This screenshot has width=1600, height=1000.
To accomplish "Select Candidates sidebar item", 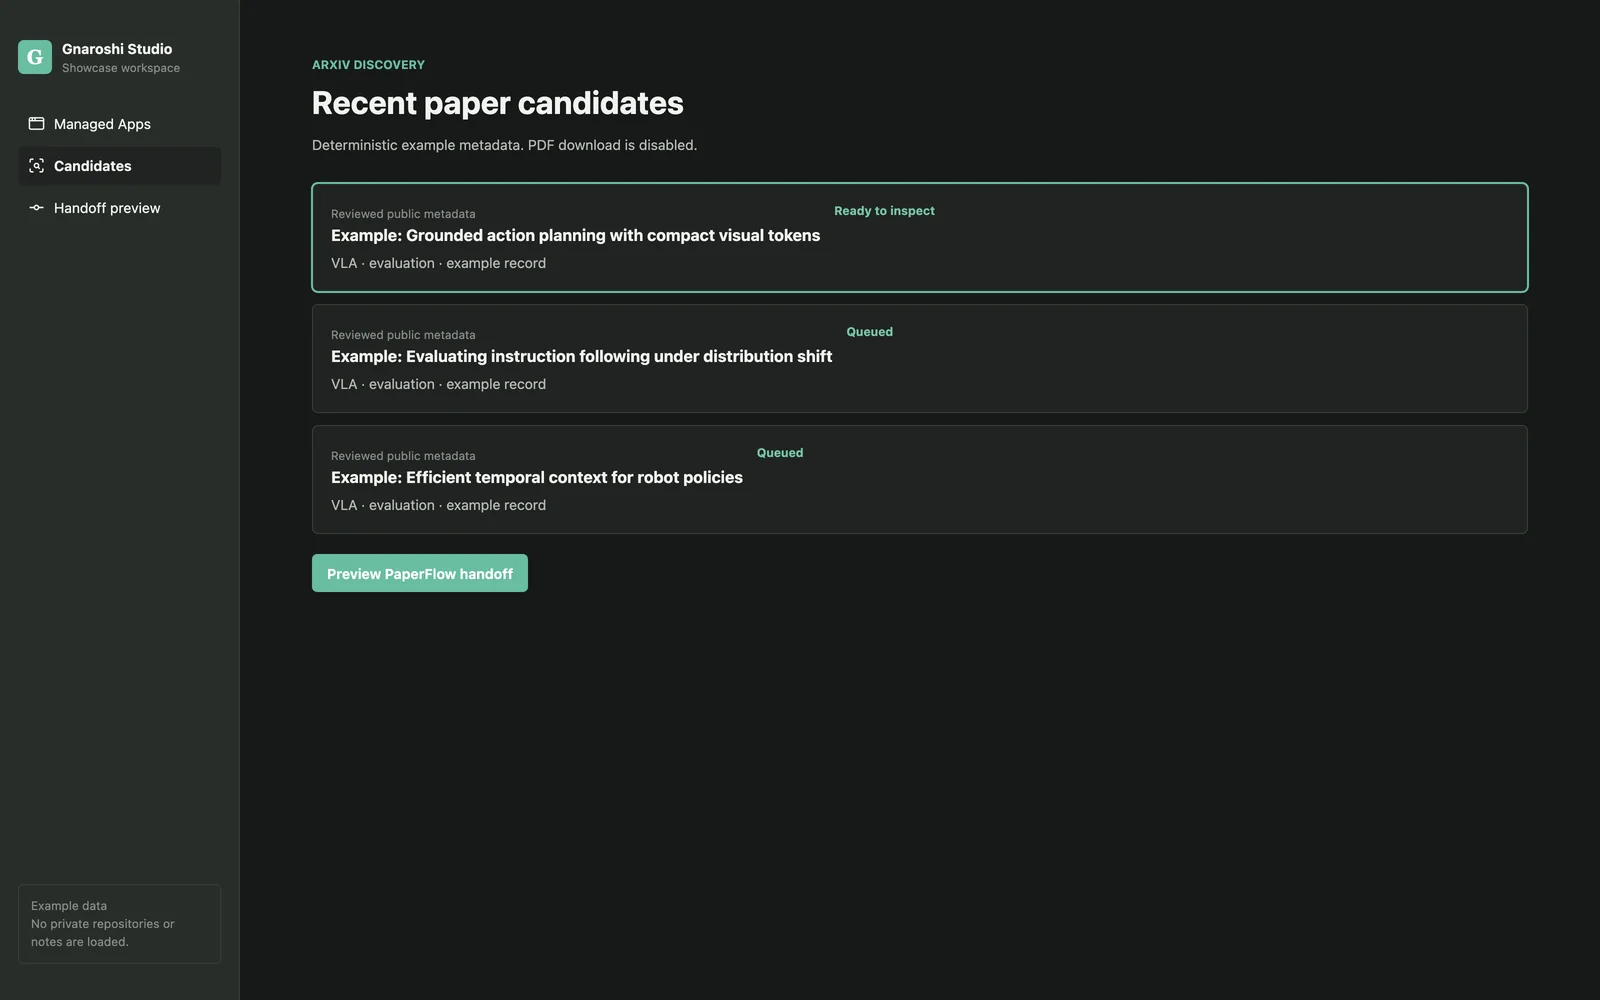I will (x=119, y=166).
